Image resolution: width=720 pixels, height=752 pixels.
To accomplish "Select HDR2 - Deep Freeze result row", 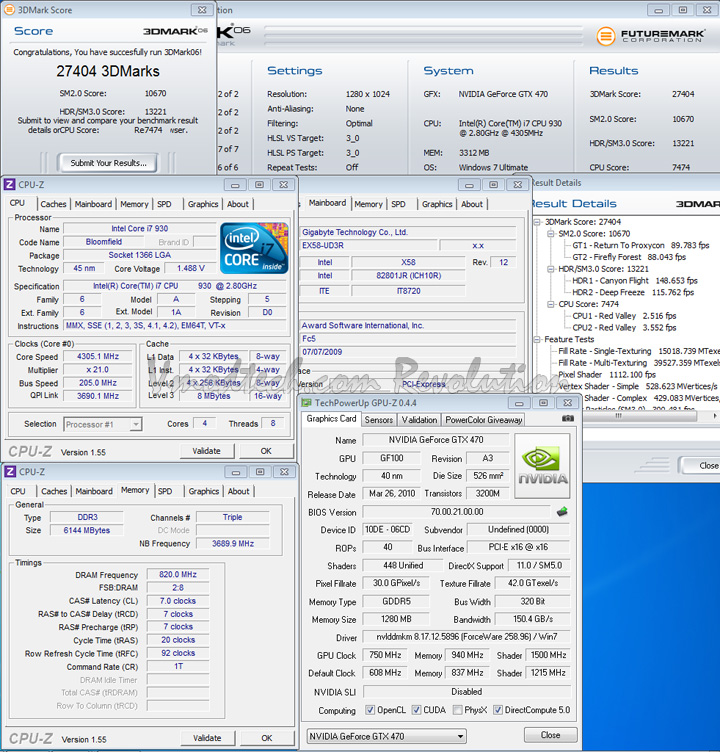I will coord(633,292).
